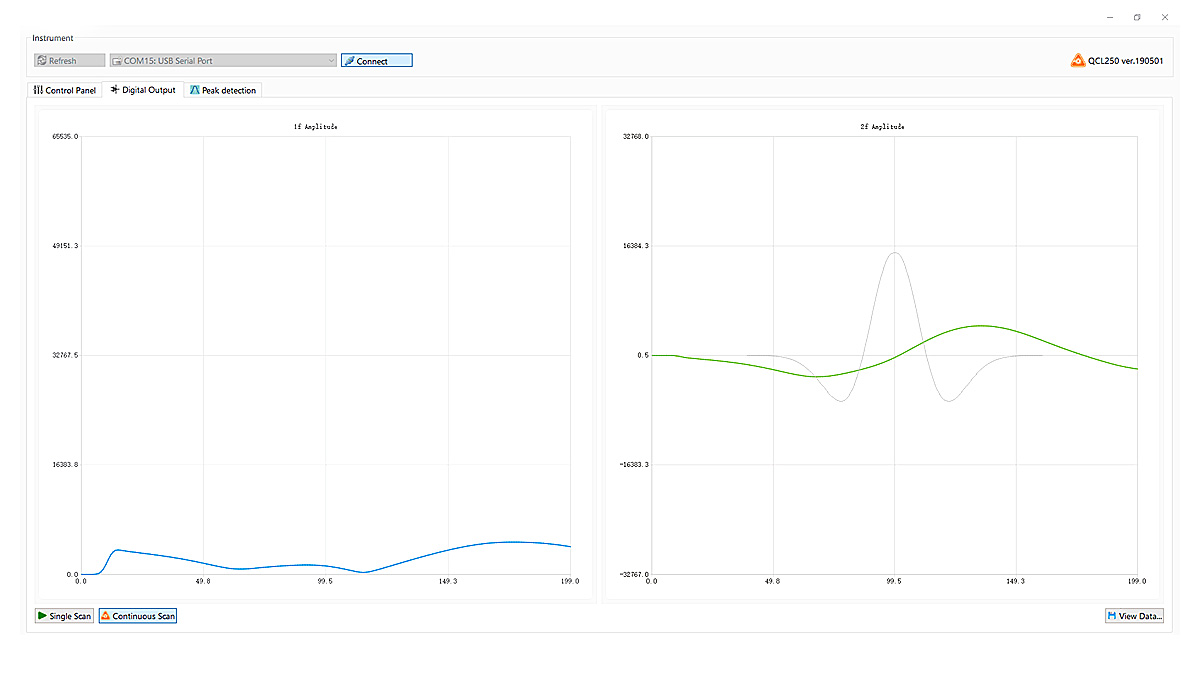Click the green curve in the 2f plot
Viewport: 1200px width, 700px height.
(980, 326)
